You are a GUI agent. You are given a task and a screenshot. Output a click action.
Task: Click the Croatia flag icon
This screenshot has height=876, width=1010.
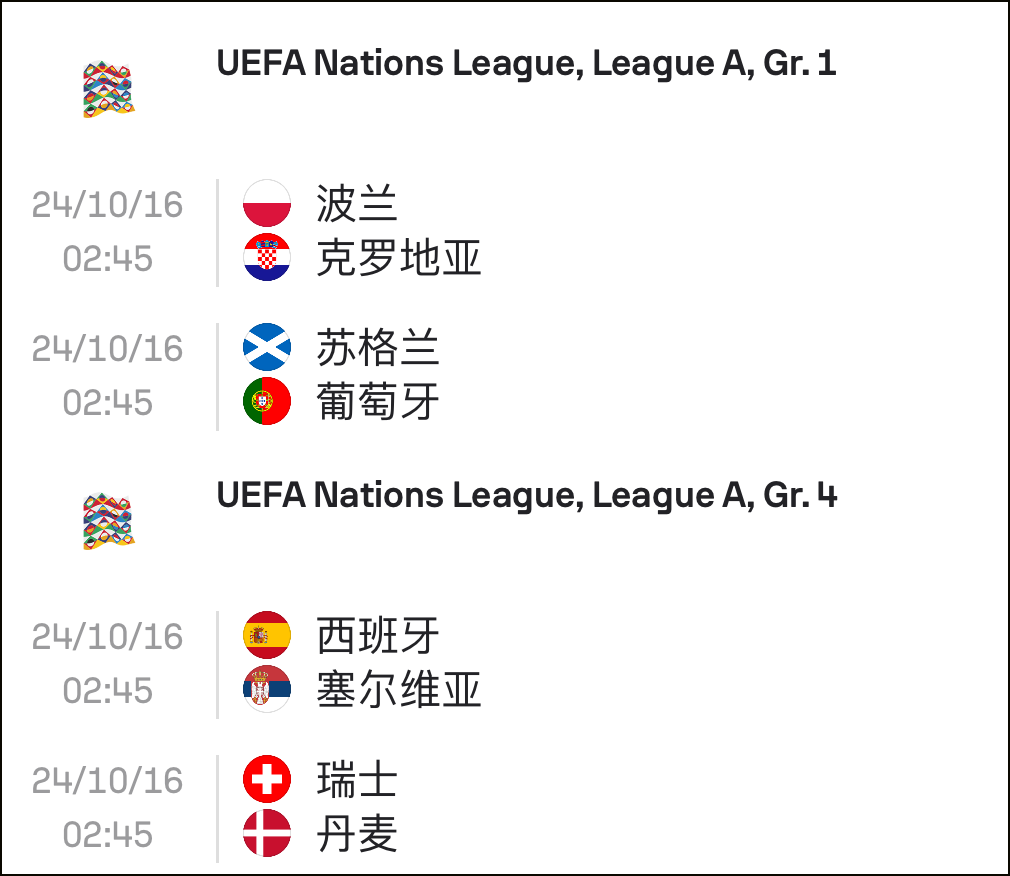coord(267,257)
